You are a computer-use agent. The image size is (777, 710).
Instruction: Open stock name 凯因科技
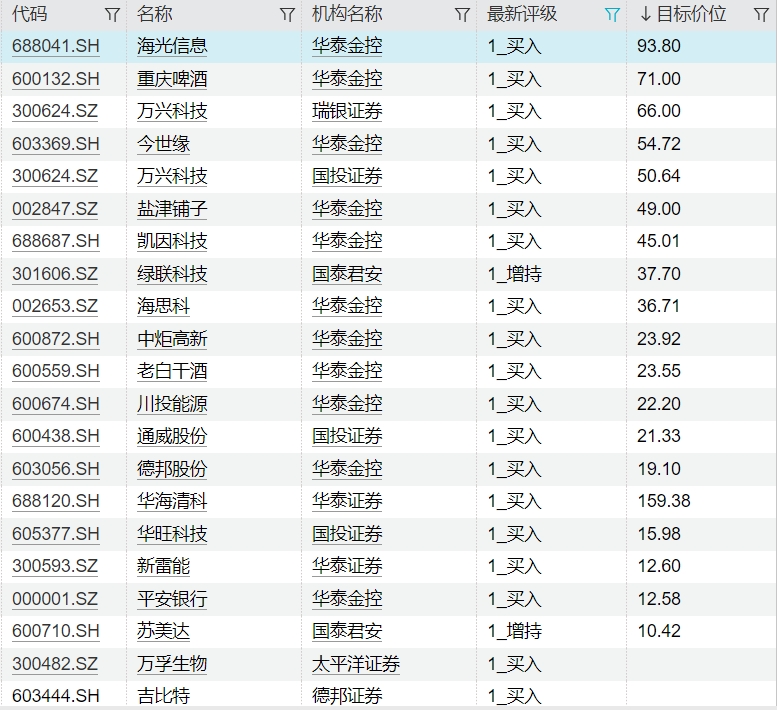[x=172, y=241]
